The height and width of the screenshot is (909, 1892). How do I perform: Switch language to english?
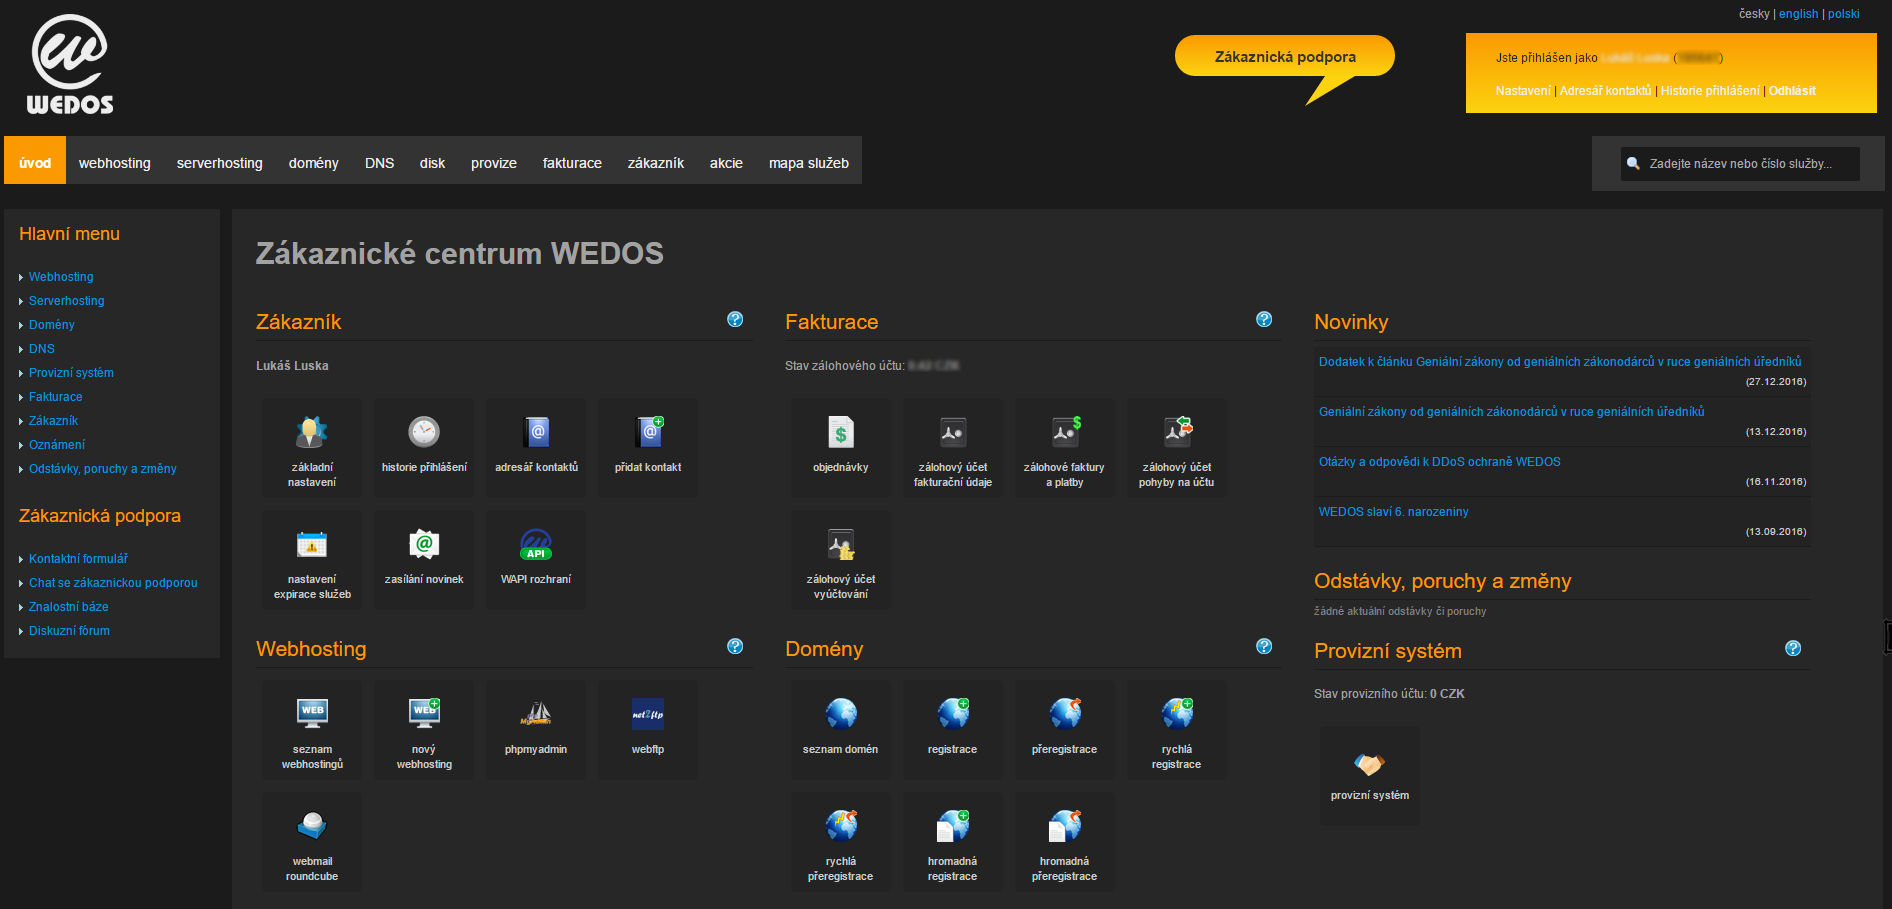point(1799,14)
